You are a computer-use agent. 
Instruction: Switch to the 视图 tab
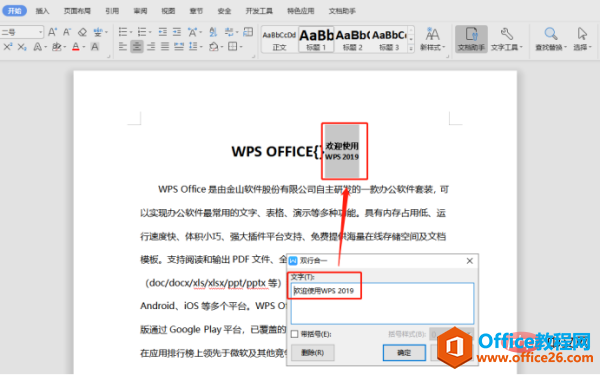pyautogui.click(x=168, y=11)
